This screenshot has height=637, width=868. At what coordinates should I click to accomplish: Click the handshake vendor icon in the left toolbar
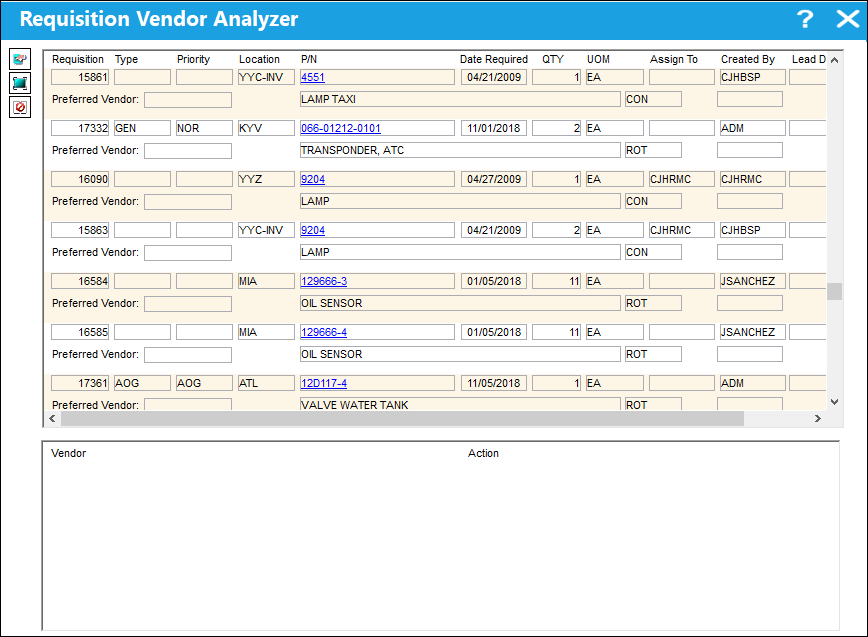tap(20, 59)
